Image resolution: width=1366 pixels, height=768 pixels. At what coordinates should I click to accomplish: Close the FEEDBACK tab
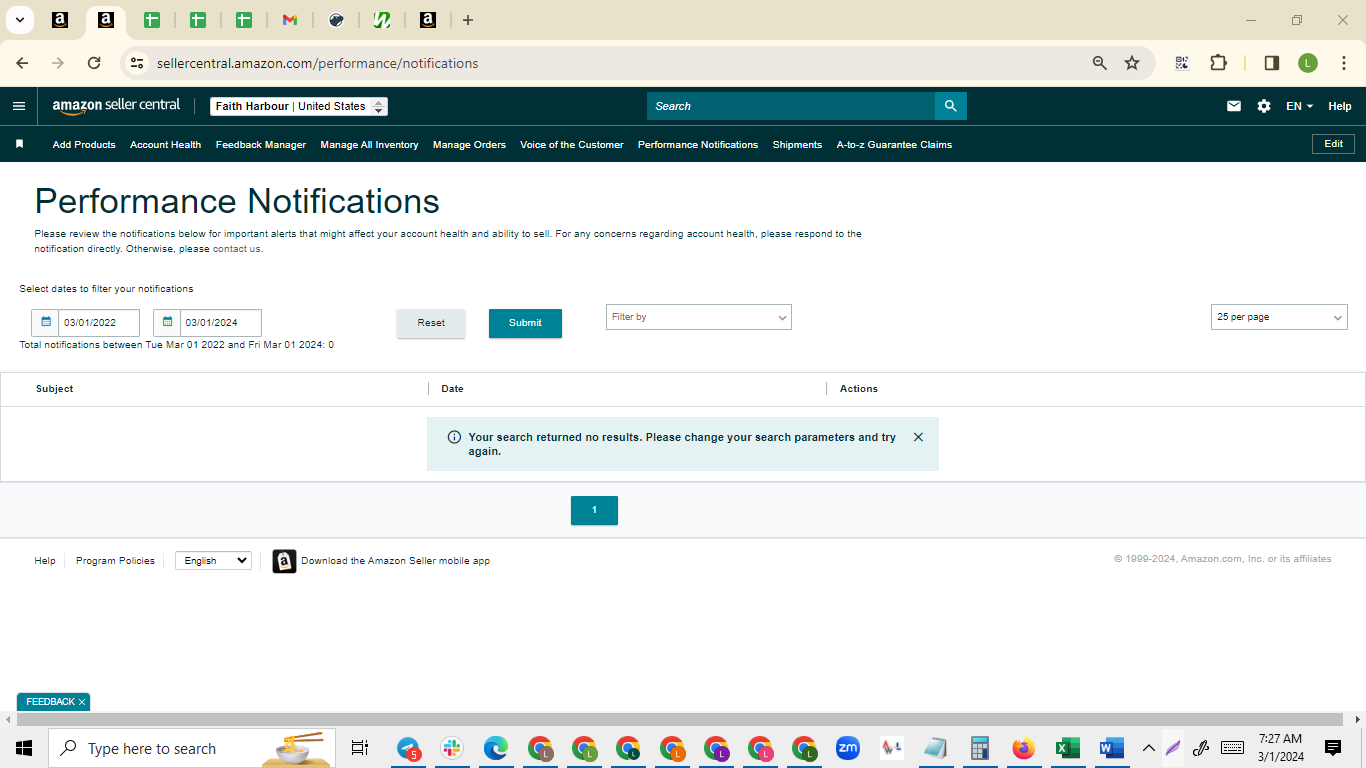82,702
